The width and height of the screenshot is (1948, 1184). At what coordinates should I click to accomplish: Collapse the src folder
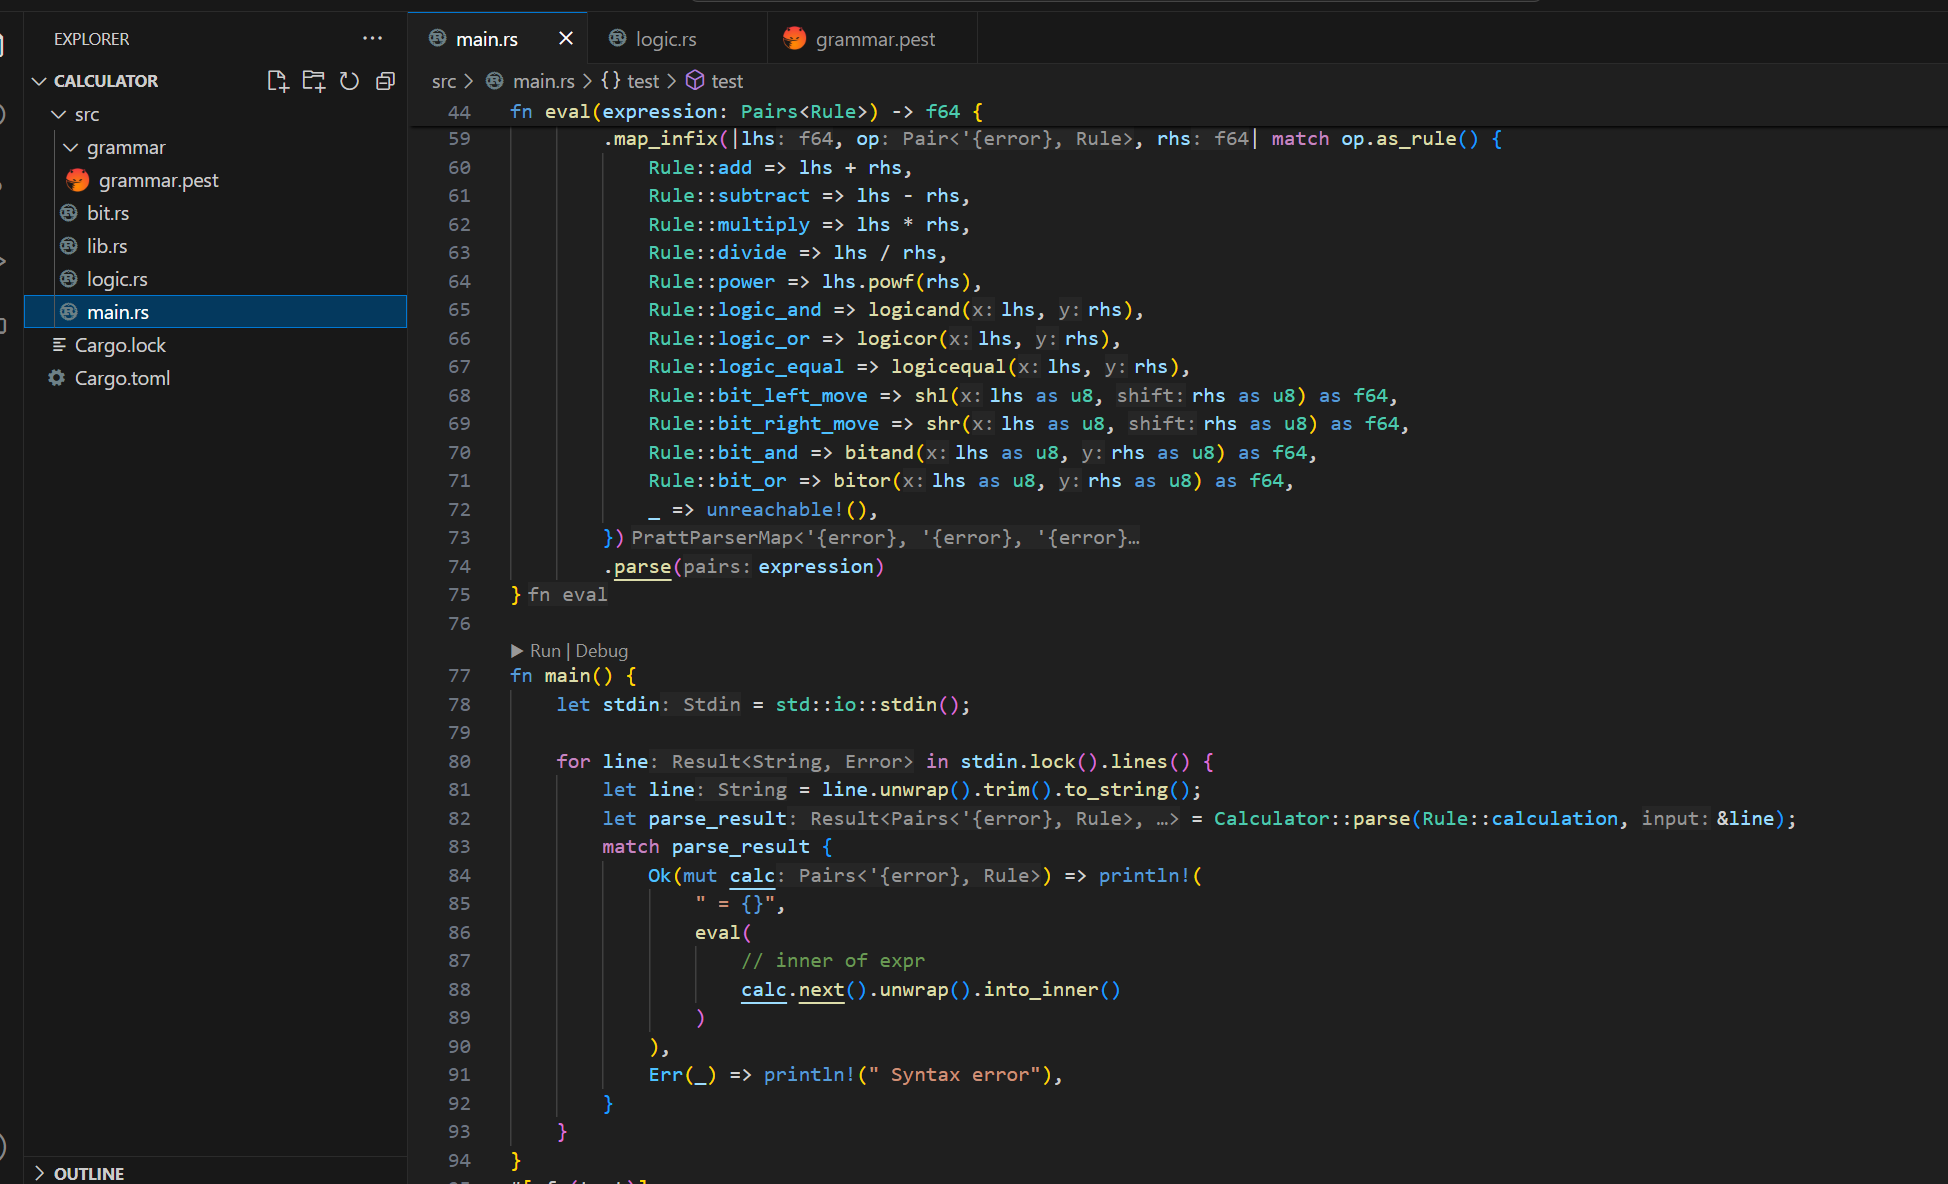58,115
